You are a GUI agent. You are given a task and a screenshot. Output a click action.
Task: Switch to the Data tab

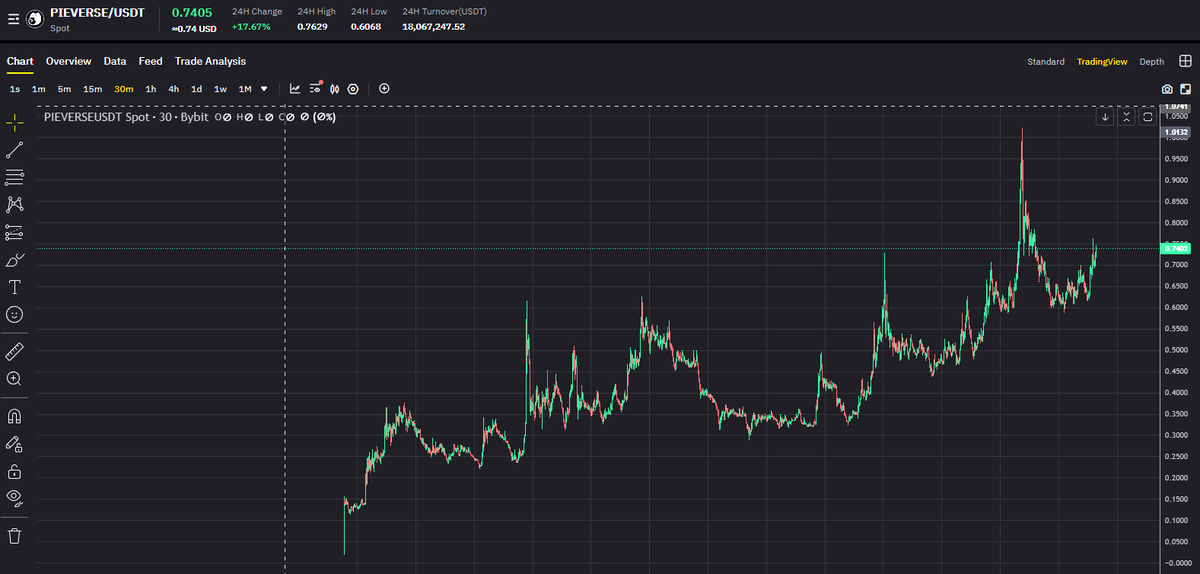click(x=115, y=61)
